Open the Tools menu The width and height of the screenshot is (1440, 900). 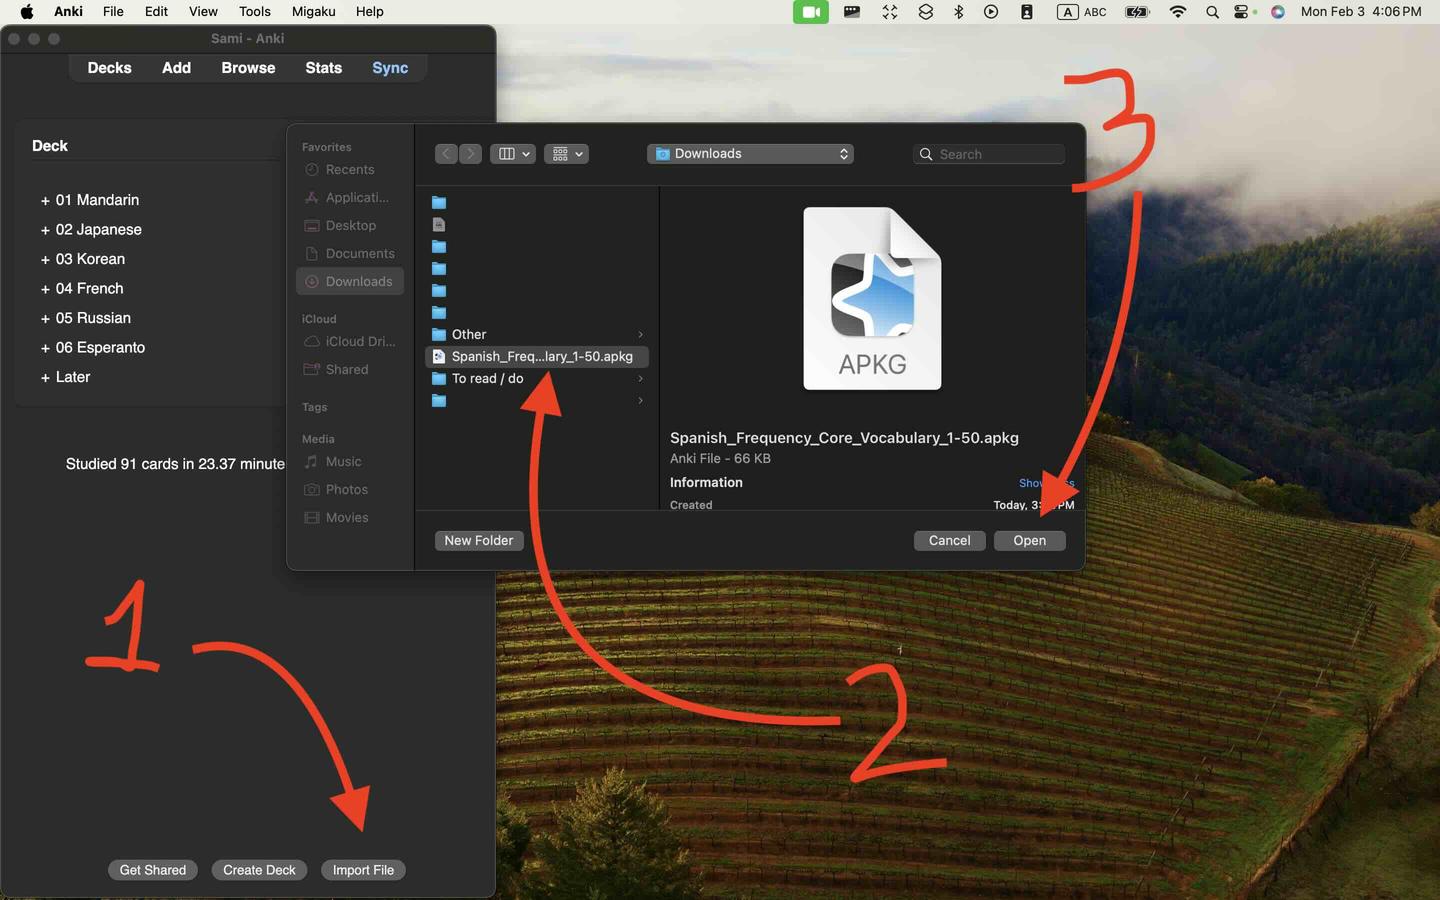[x=254, y=12]
